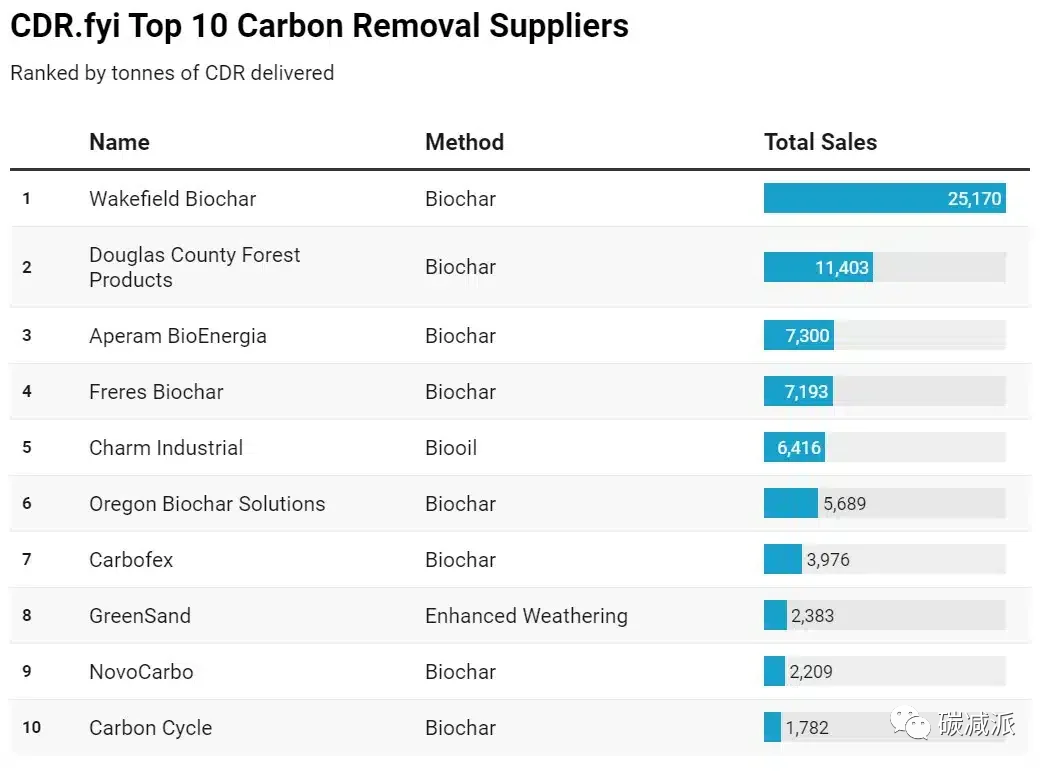Select Douglas County Forest Products name
The width and height of the screenshot is (1050, 771).
click(194, 267)
